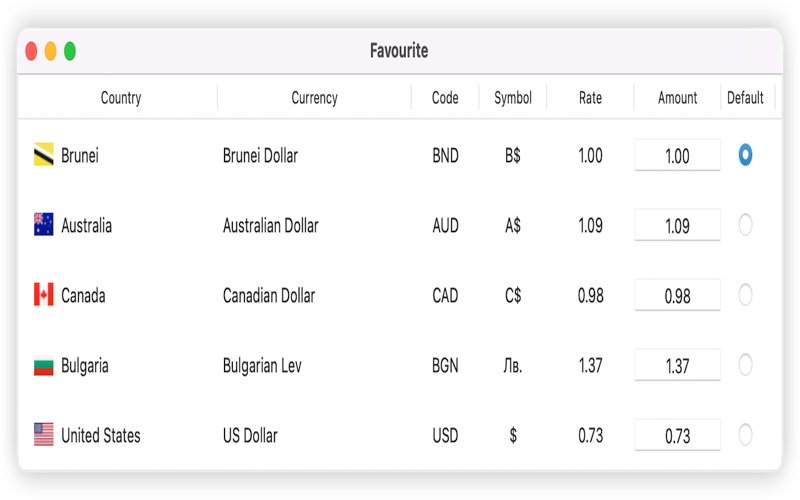Click the Bulgaria flag icon

pos(44,365)
